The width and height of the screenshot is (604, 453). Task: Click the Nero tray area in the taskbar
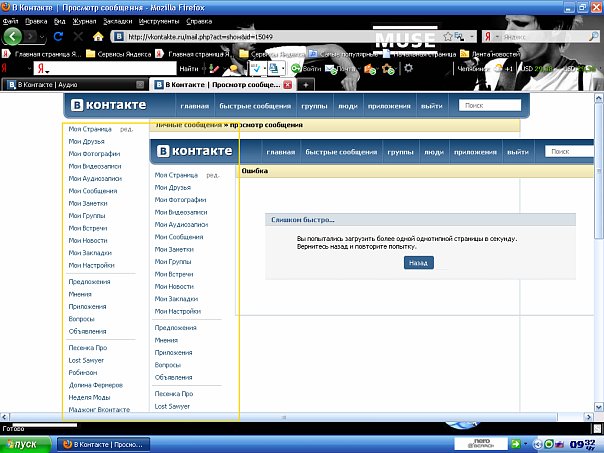(481, 444)
